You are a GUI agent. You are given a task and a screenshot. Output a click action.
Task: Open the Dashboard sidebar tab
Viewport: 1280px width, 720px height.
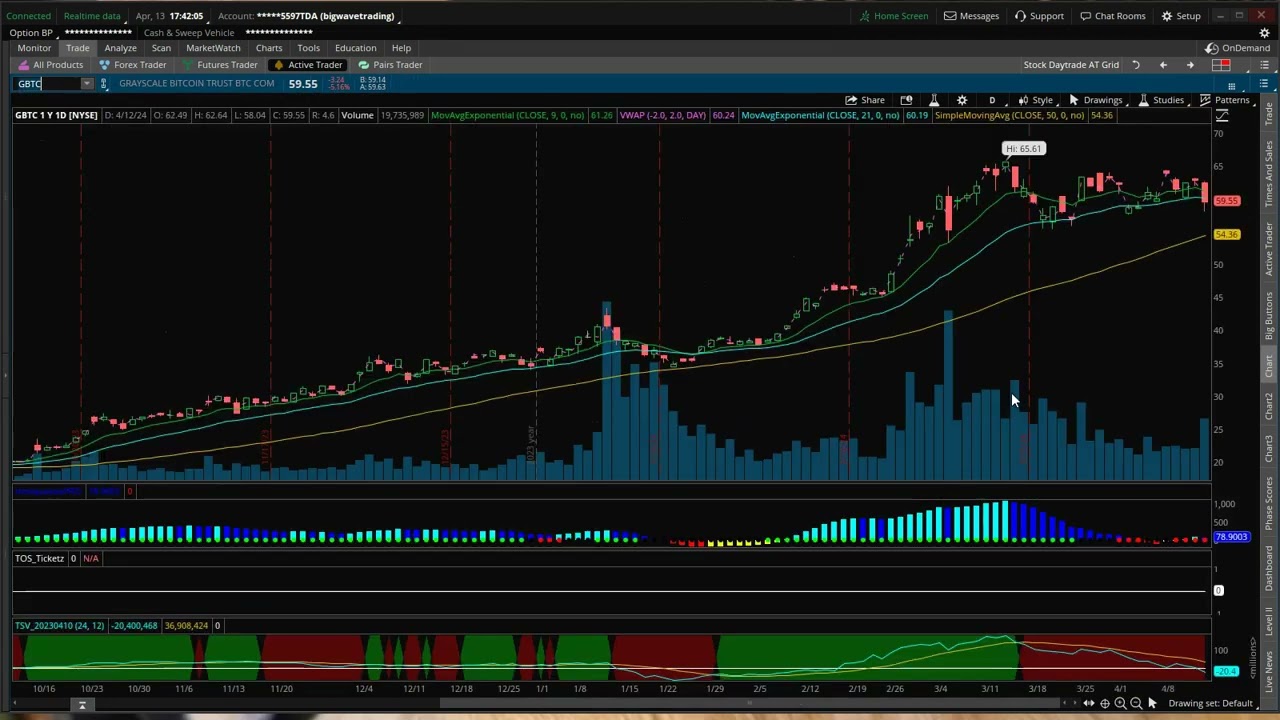(1269, 568)
